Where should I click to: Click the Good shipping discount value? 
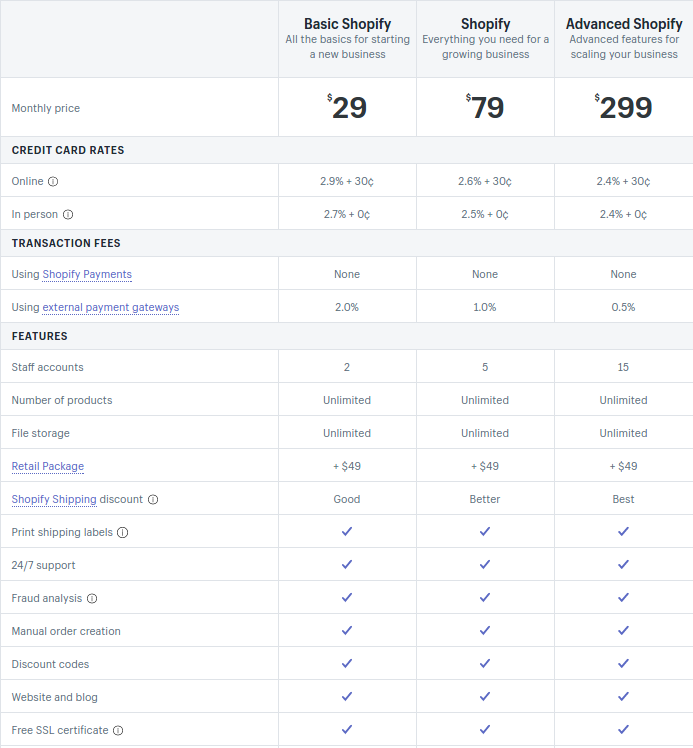click(347, 499)
